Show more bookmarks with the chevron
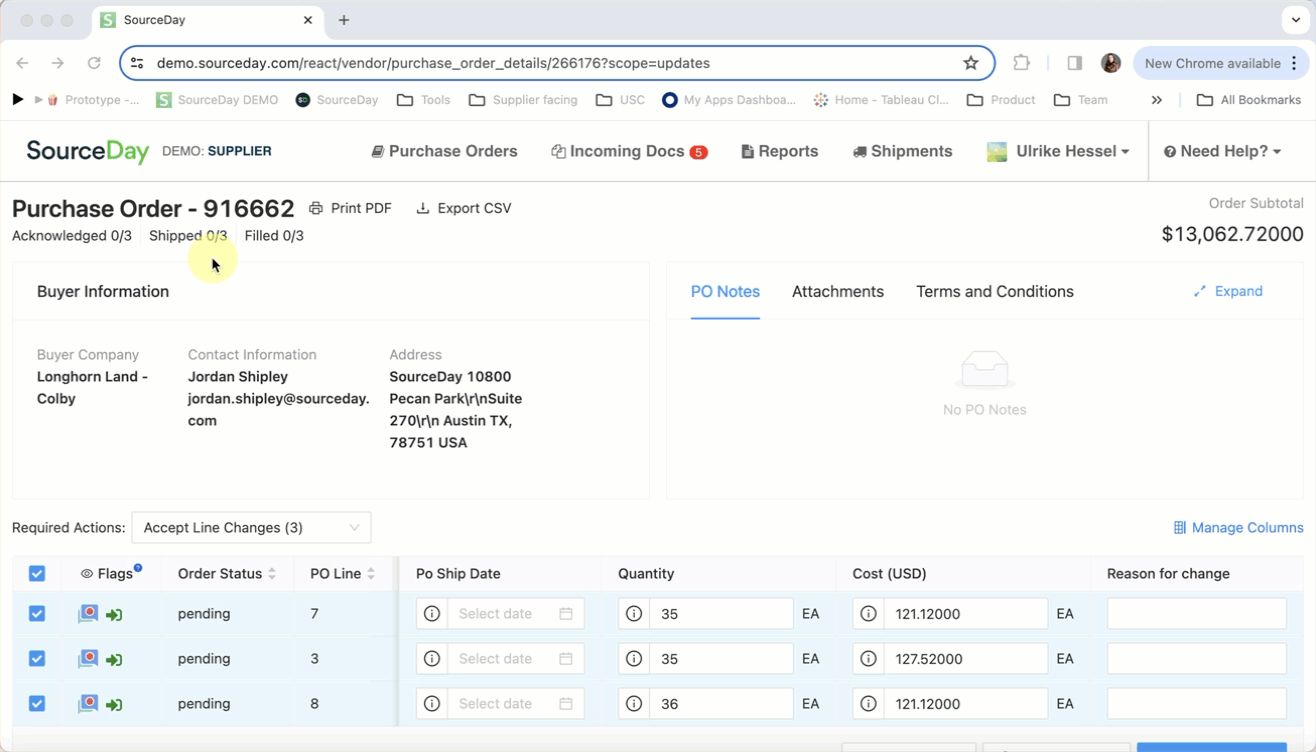The height and width of the screenshot is (752, 1316). point(1157,100)
